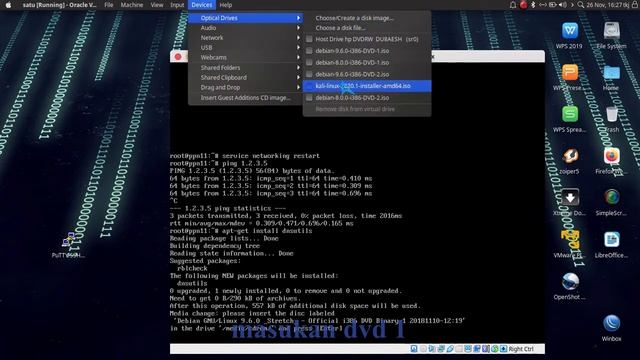
Task: Open the WPS 2019 desktop icon
Action: [569, 31]
